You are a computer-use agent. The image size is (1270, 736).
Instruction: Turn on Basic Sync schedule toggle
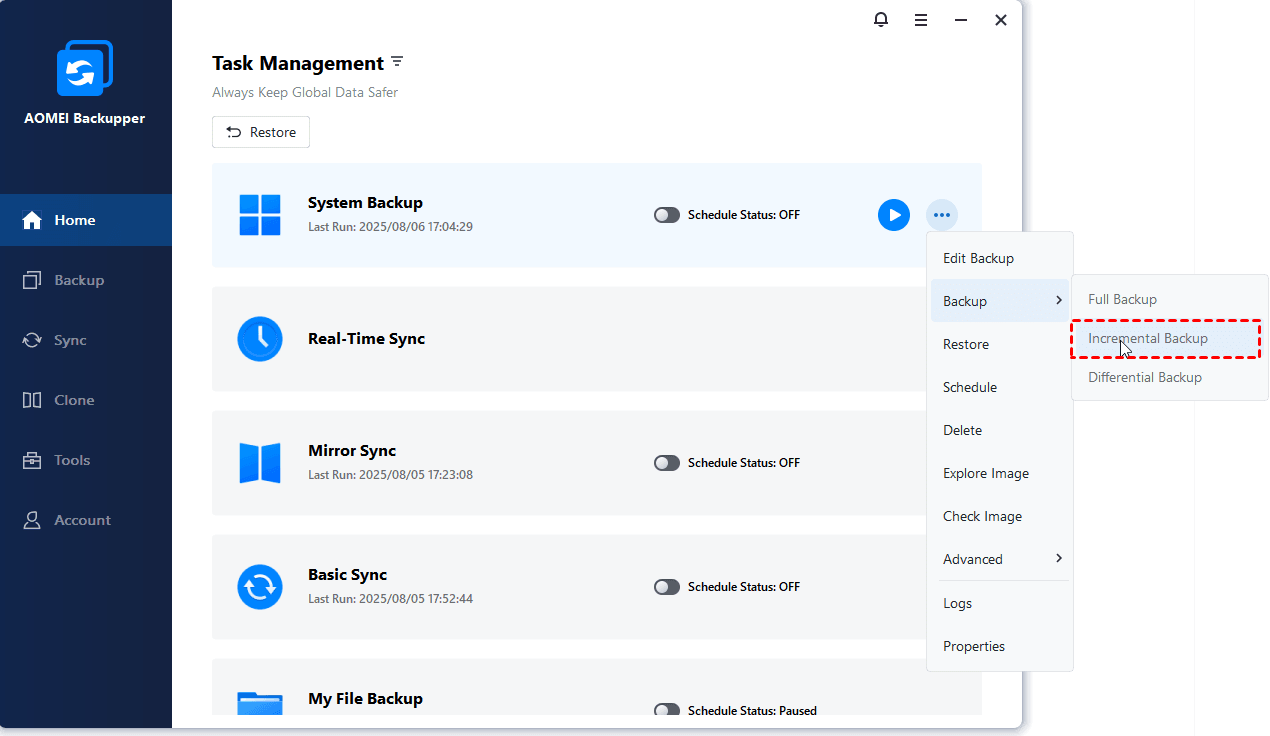667,587
